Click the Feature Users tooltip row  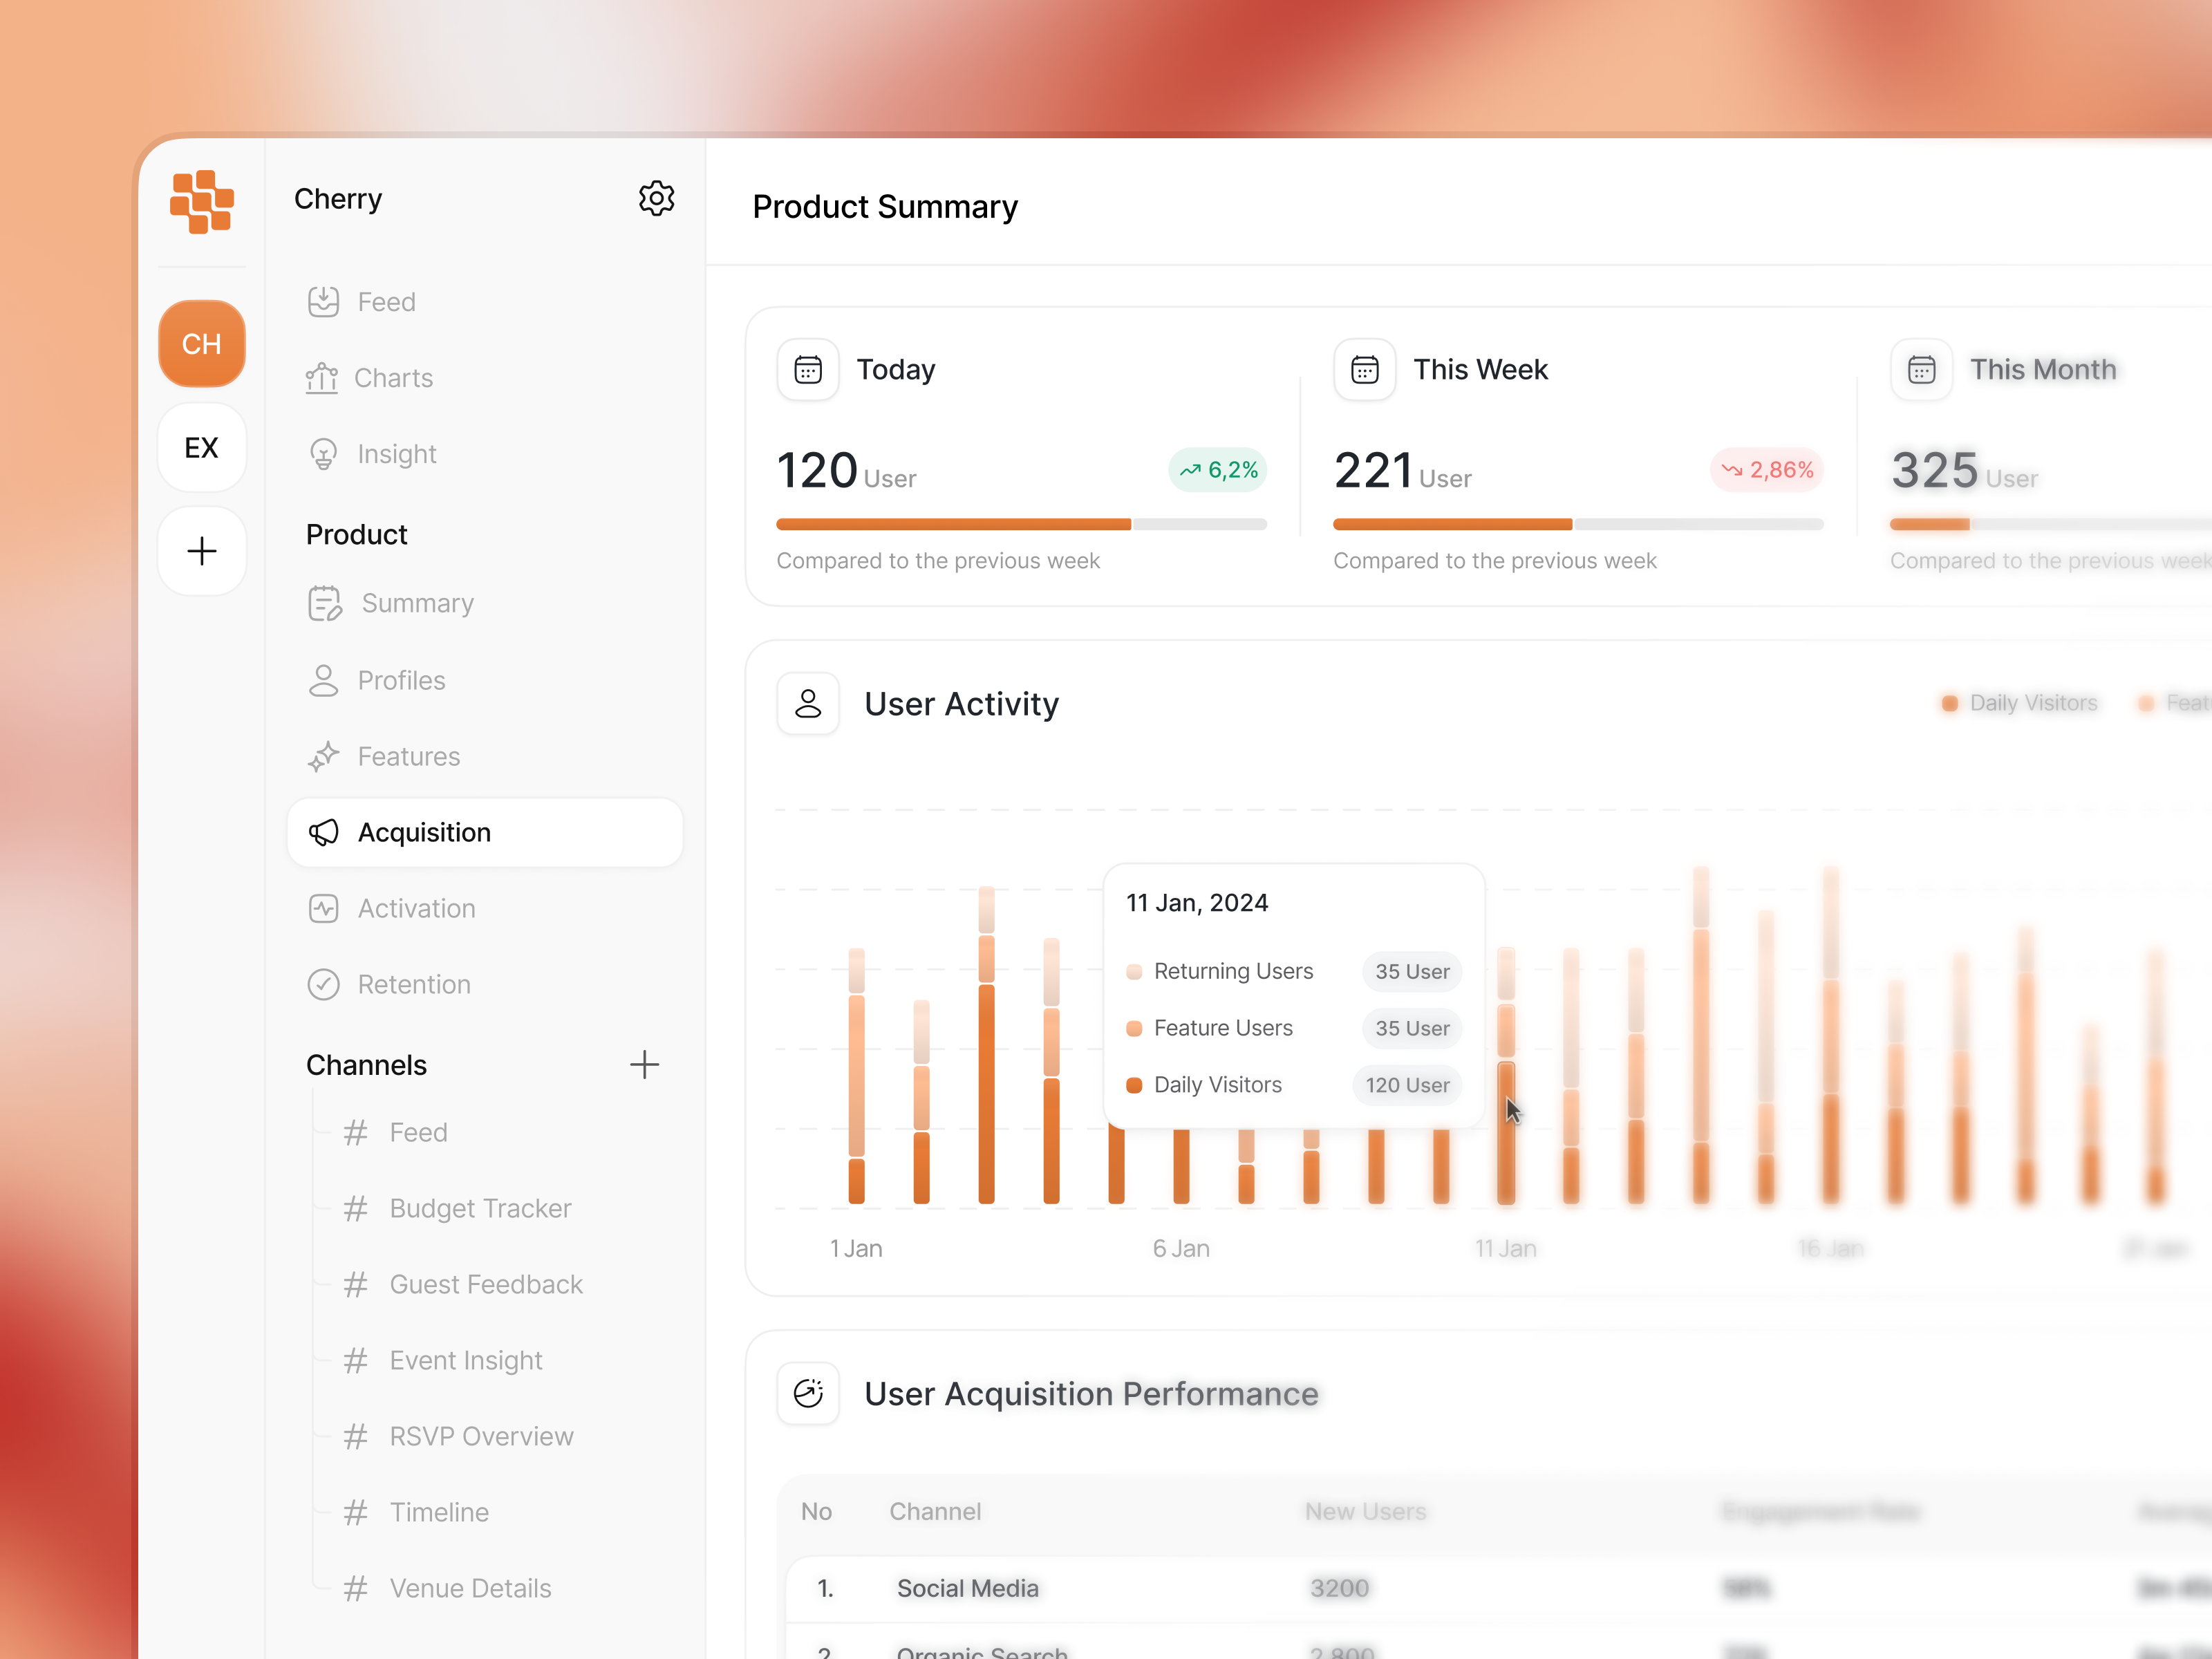1293,1028
